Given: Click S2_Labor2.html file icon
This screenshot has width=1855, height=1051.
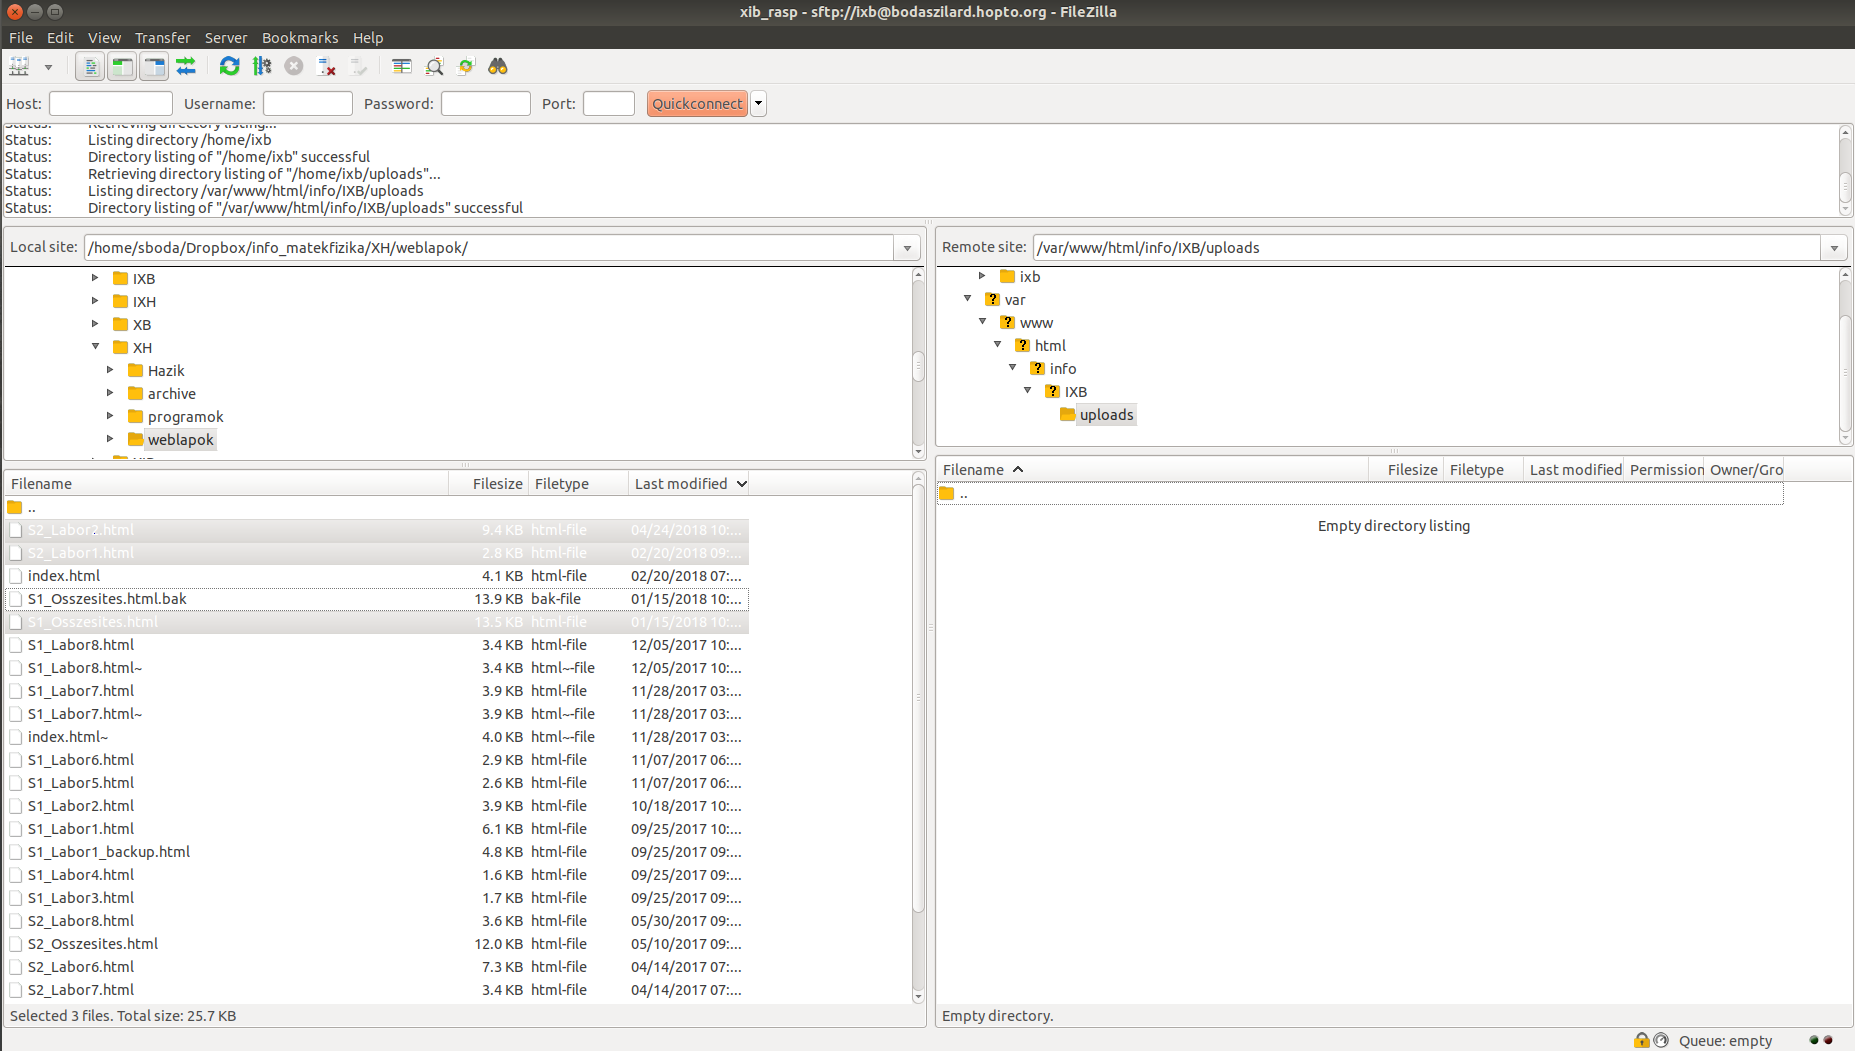Looking at the screenshot, I should point(15,530).
